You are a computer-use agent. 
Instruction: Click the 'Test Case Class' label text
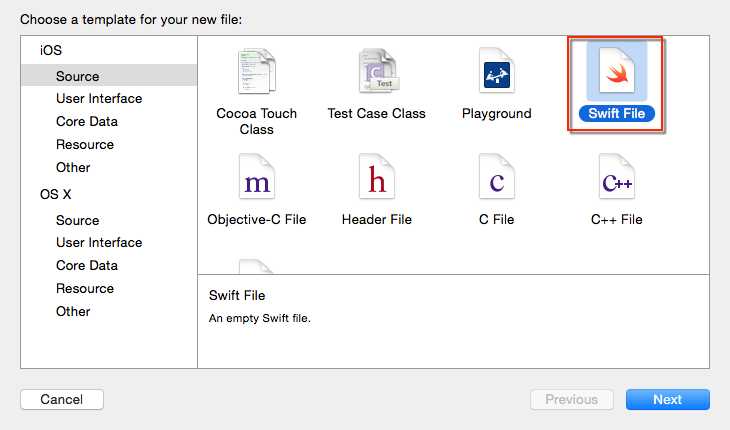point(377,114)
